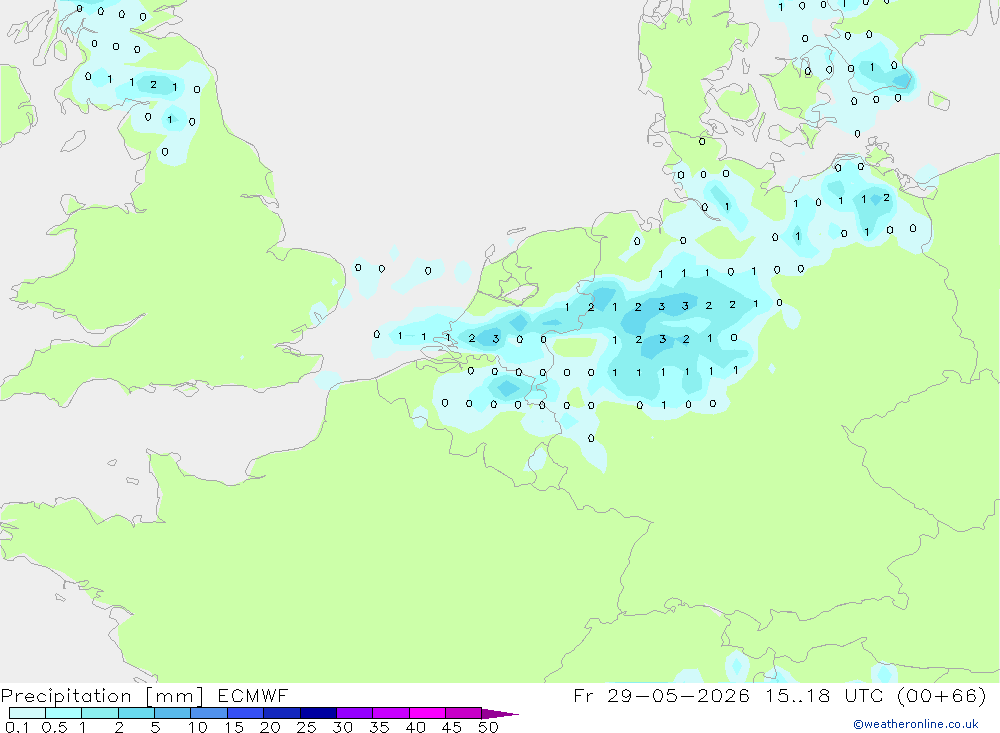
Task: Click the arrow tip above 50 mm
Action: tap(500, 714)
